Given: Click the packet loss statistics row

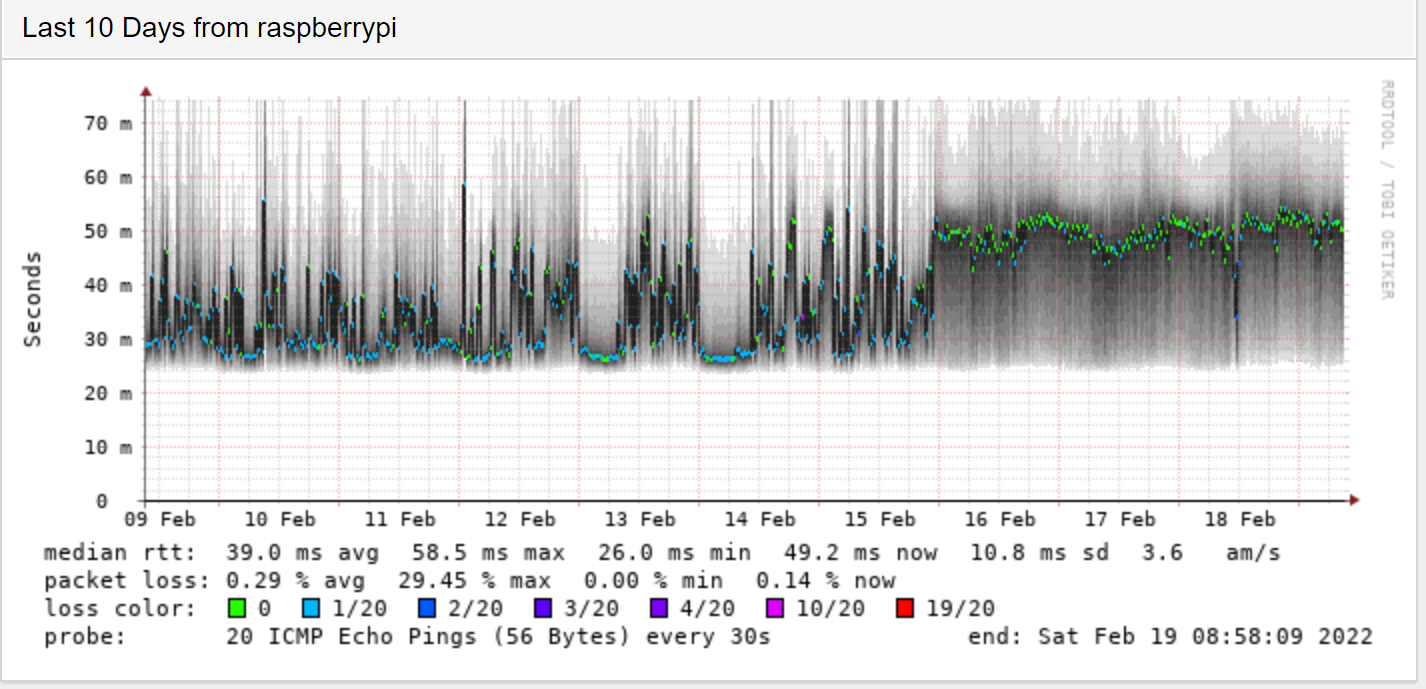Looking at the screenshot, I should point(469,581).
